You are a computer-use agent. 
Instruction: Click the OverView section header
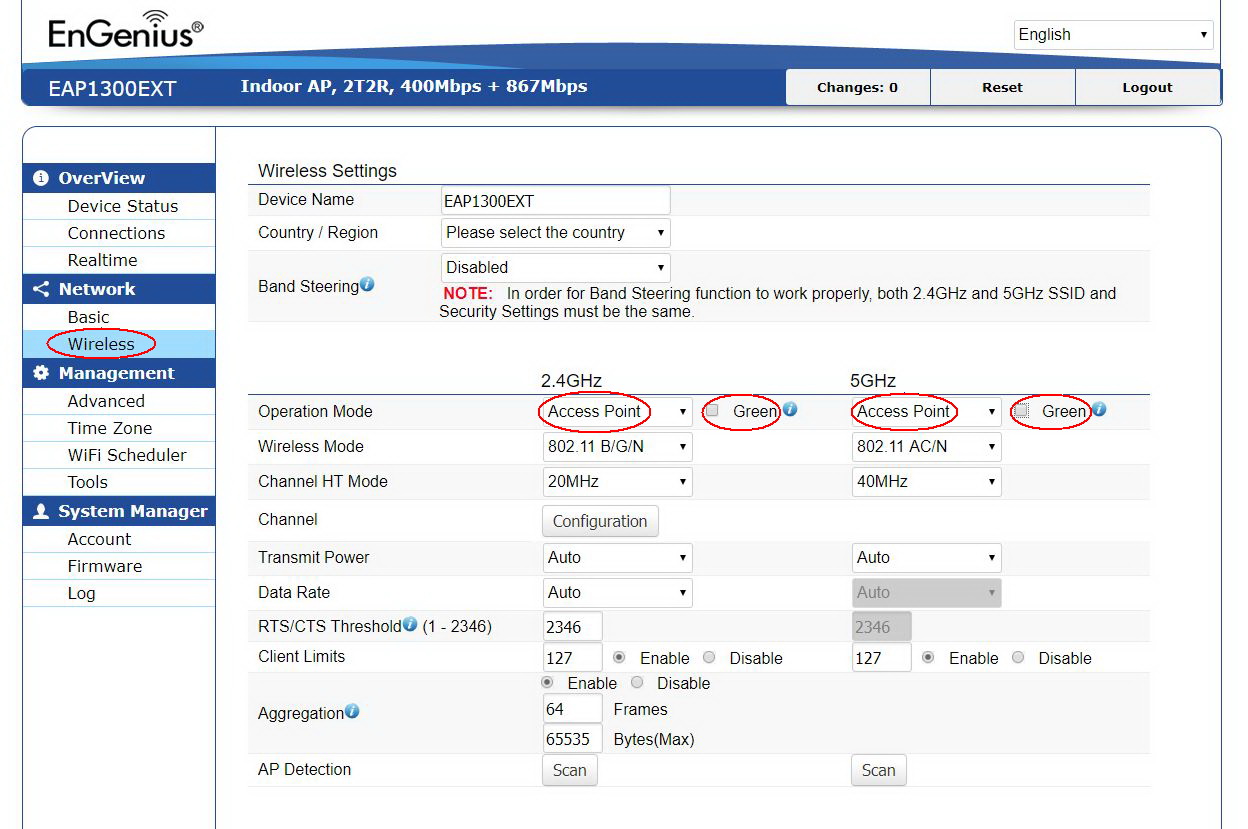coord(119,178)
